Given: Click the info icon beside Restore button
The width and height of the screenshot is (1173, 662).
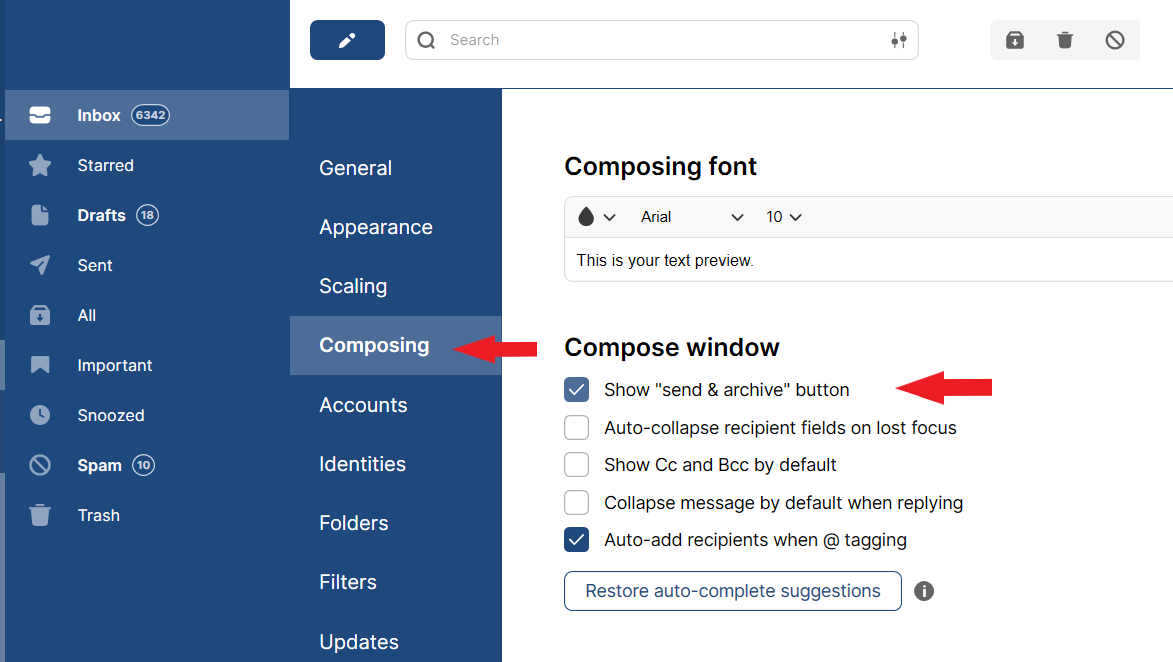Looking at the screenshot, I should pos(924,591).
